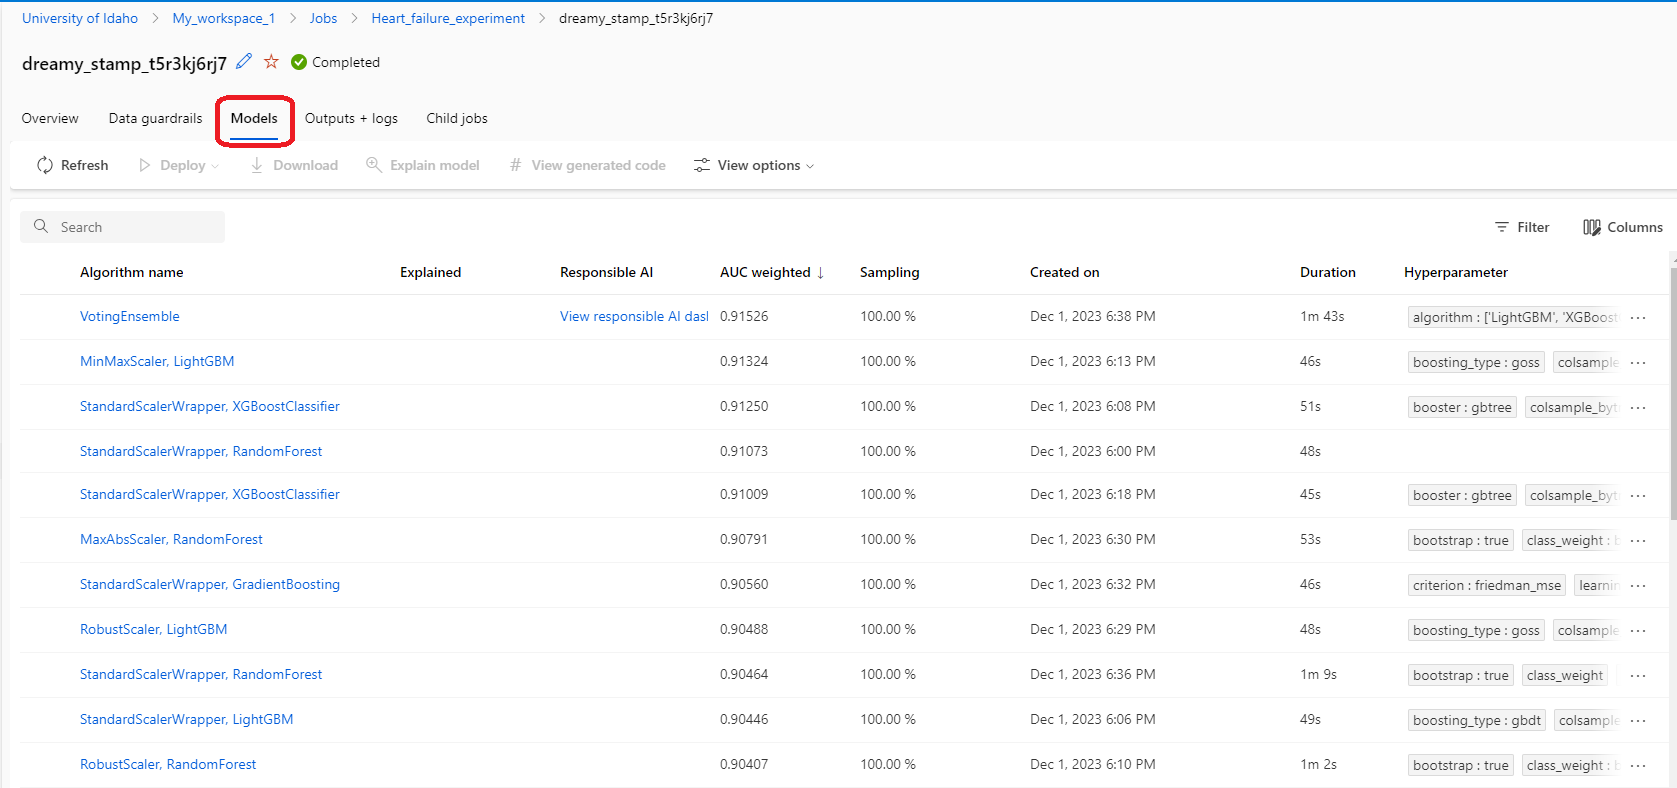Open more options for MinMaxScaler LightGBM row
The image size is (1677, 788).
click(x=1638, y=362)
